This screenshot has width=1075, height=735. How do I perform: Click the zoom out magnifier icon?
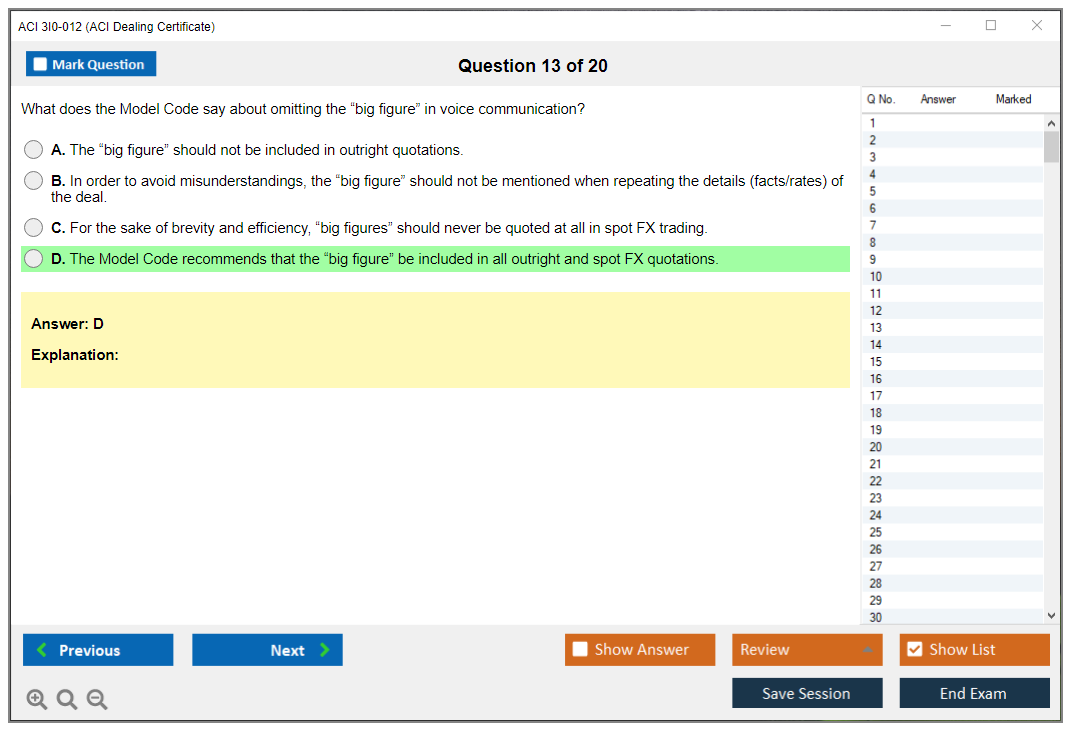pos(97,699)
